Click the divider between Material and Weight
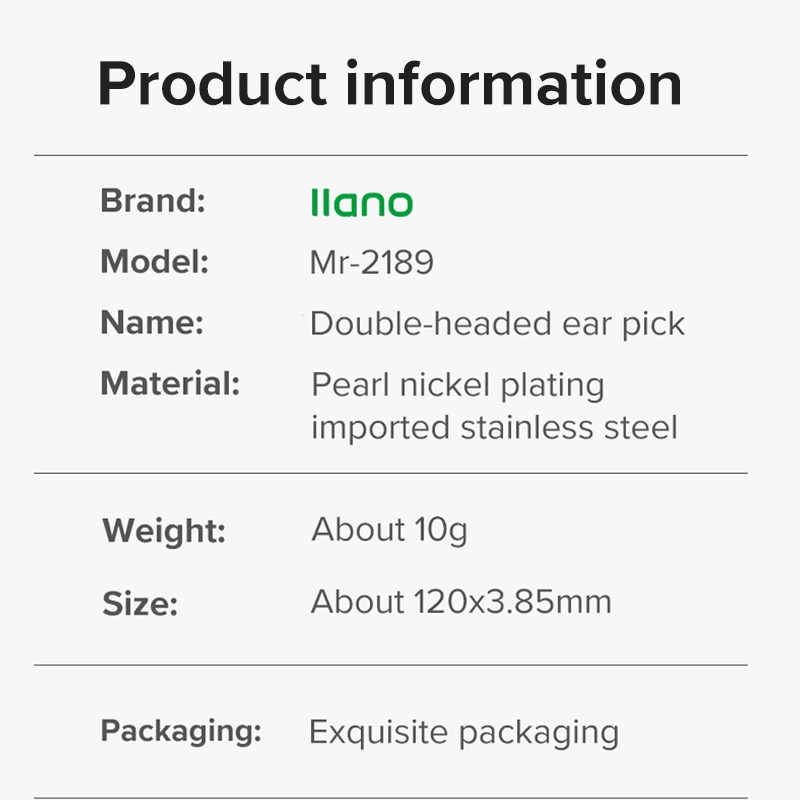The image size is (800, 800). click(391, 473)
